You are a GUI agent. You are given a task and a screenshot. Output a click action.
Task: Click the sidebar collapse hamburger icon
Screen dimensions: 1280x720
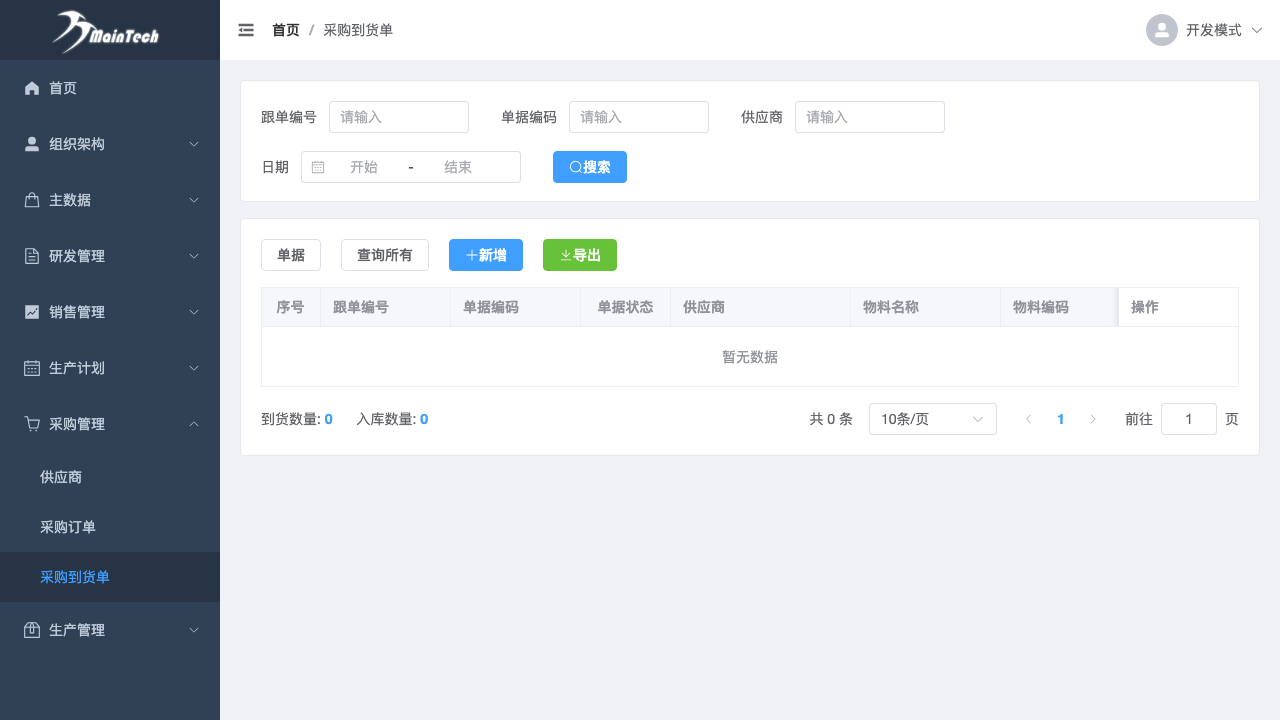pyautogui.click(x=246, y=30)
